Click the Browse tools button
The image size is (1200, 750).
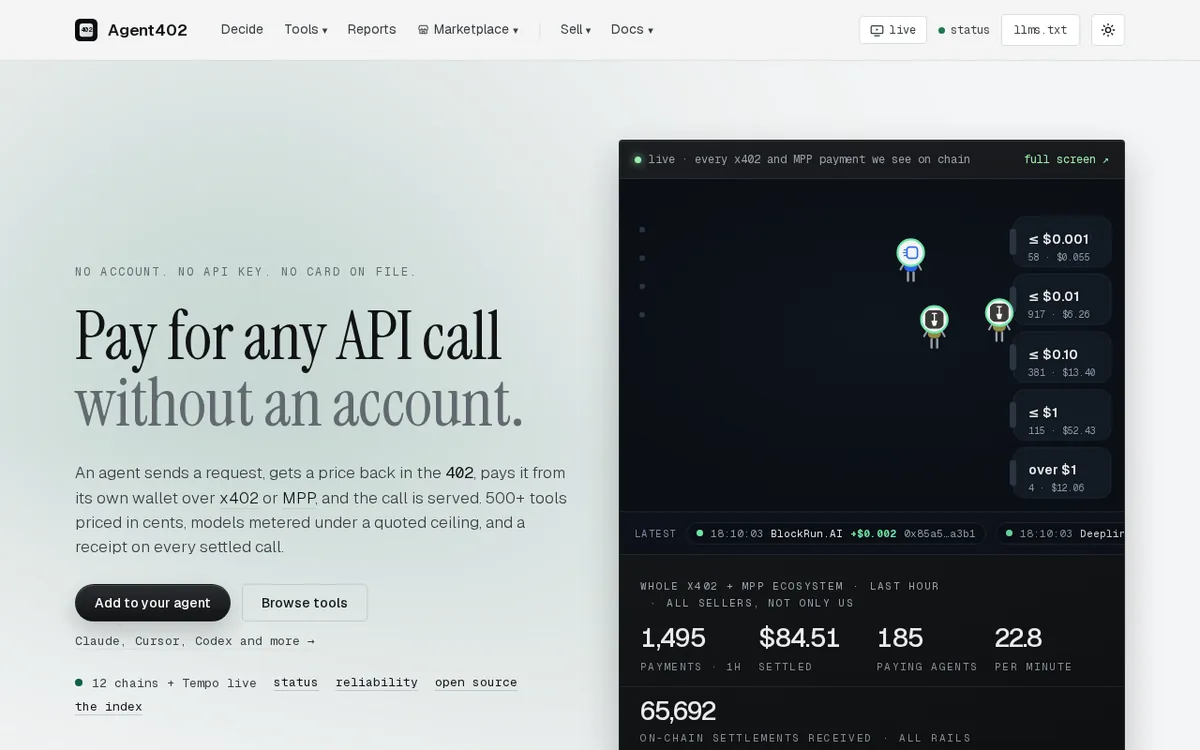tap(304, 603)
